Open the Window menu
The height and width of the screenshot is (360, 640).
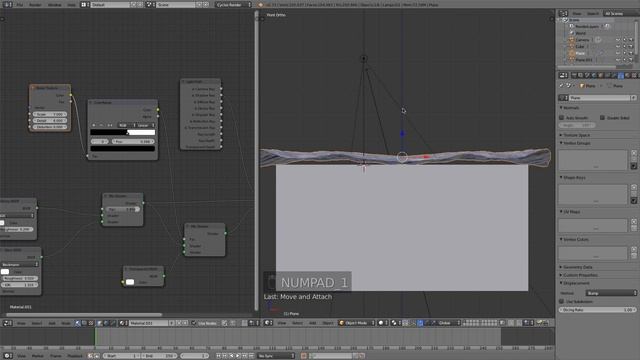pos(55,4)
